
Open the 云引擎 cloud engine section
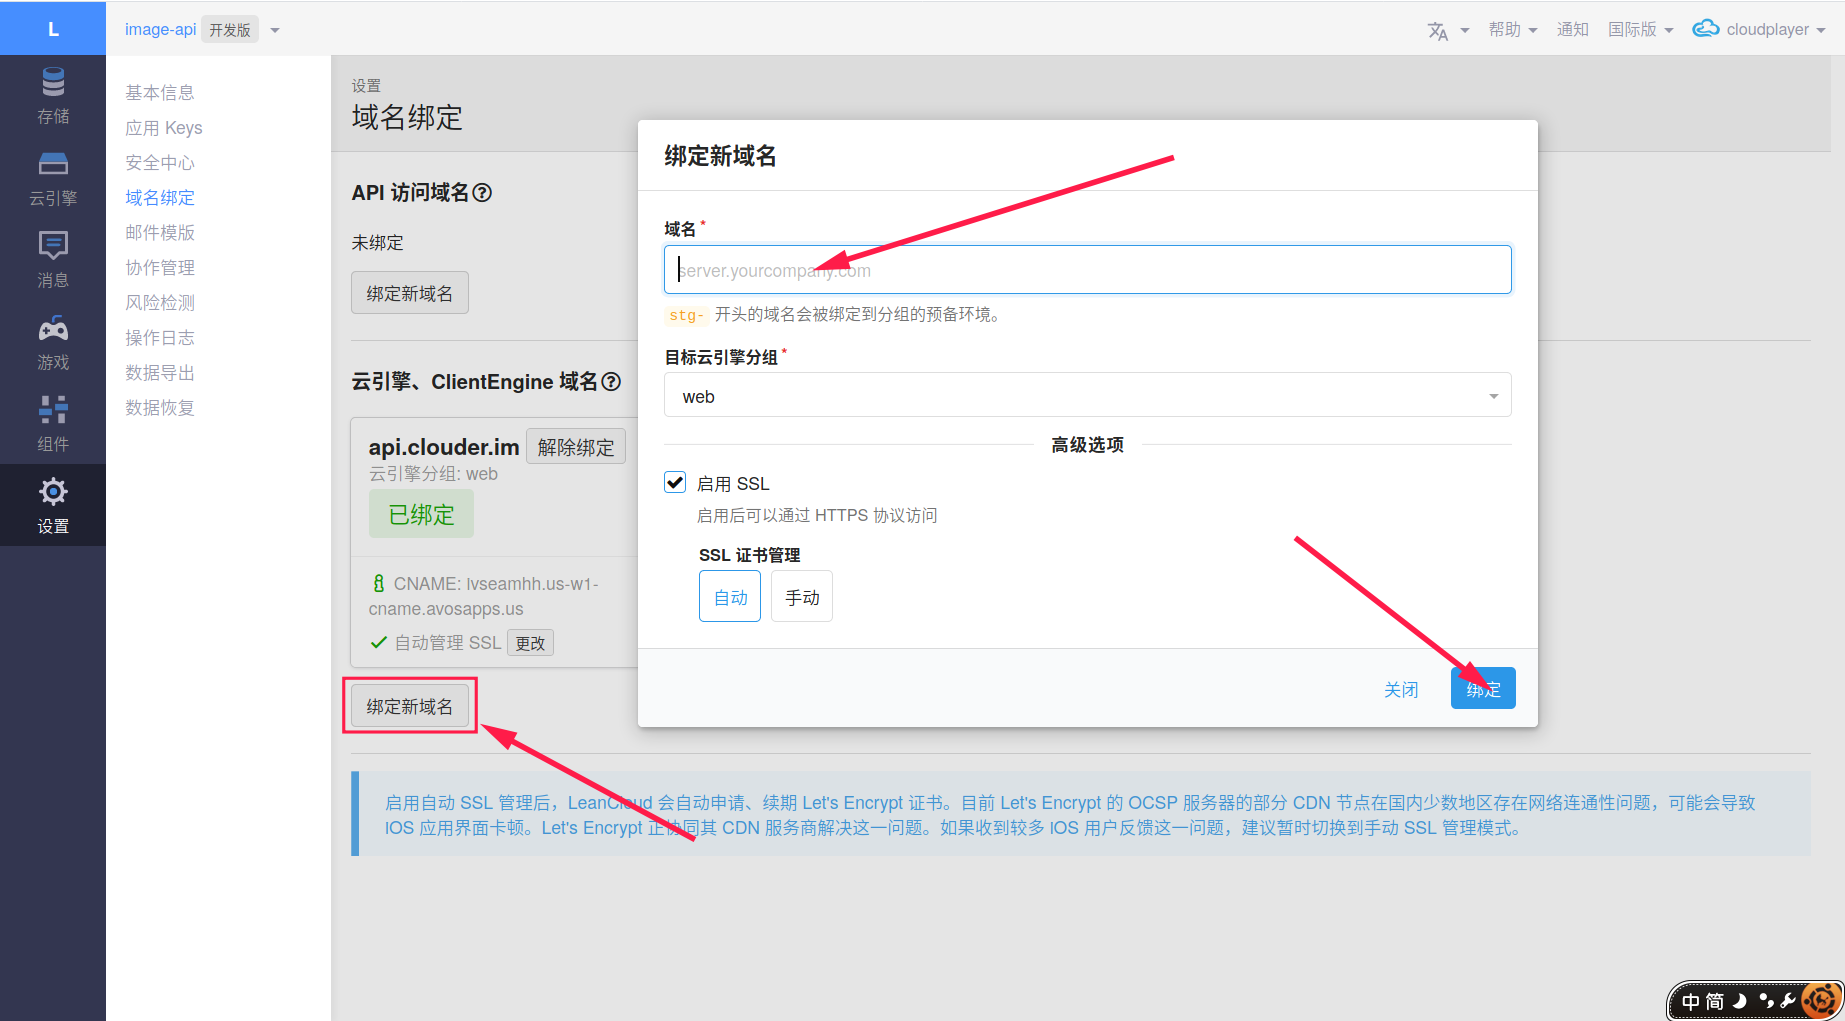(53, 178)
